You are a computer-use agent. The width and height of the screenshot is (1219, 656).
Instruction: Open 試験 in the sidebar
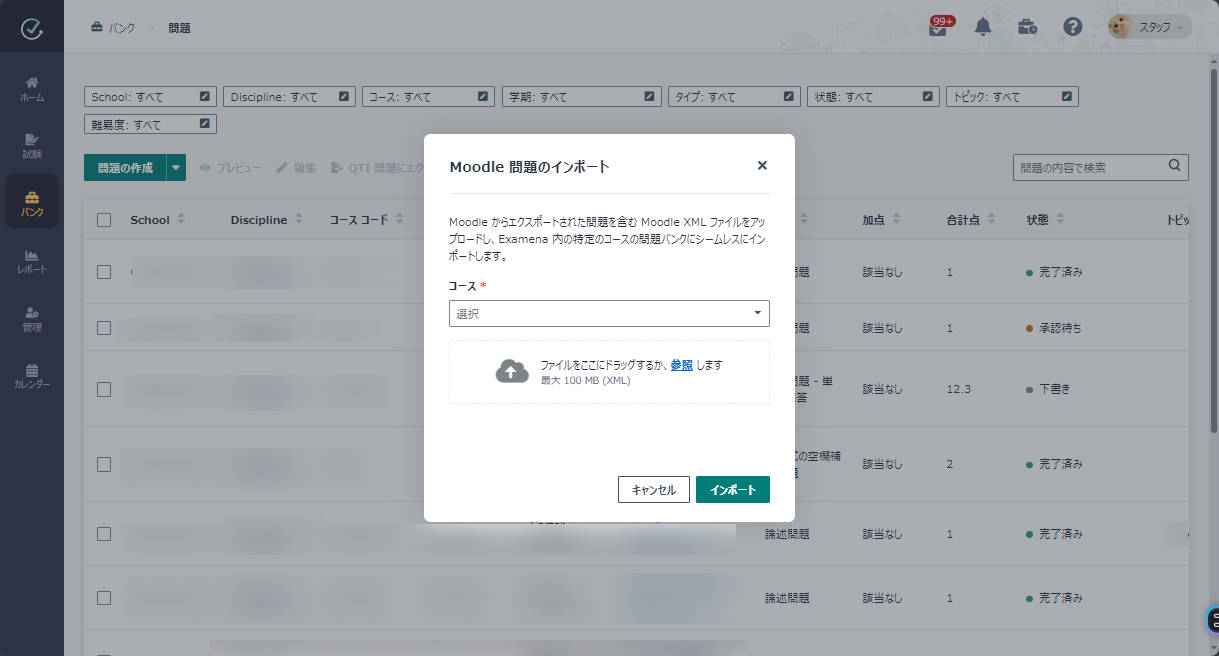[32, 147]
